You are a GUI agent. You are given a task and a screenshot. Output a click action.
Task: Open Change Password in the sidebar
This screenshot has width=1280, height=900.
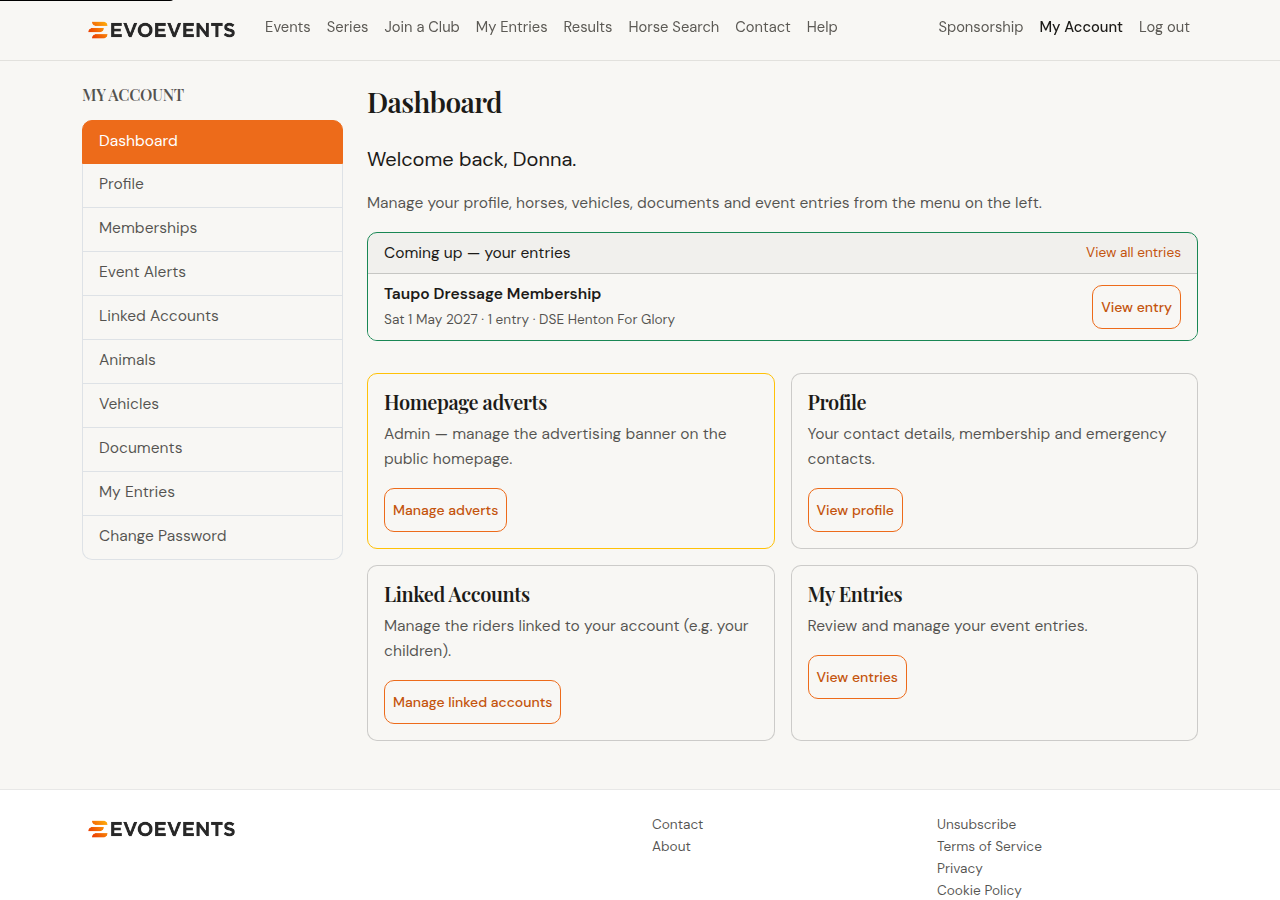pyautogui.click(x=212, y=536)
